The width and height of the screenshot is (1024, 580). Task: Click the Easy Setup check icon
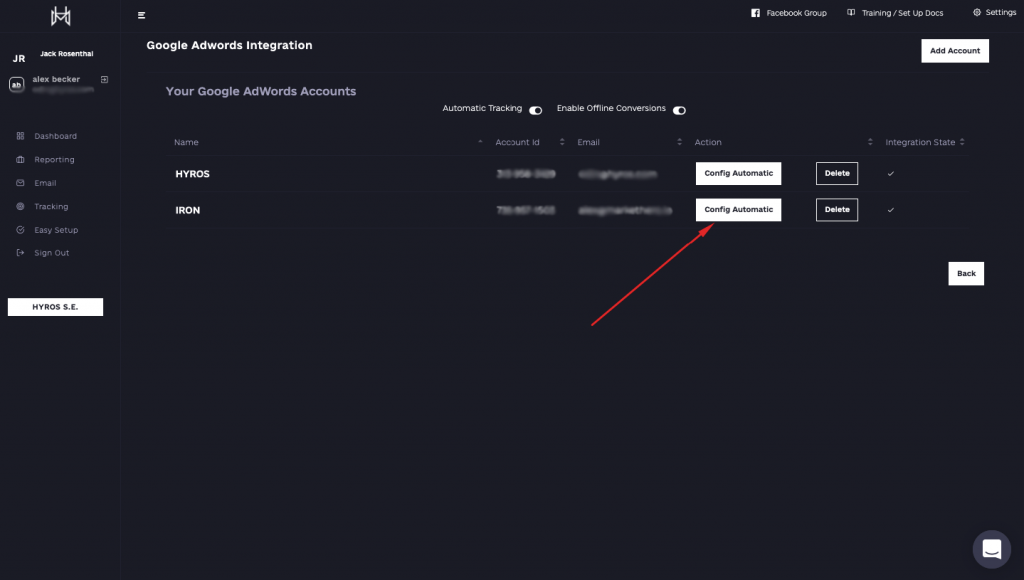[20, 230]
